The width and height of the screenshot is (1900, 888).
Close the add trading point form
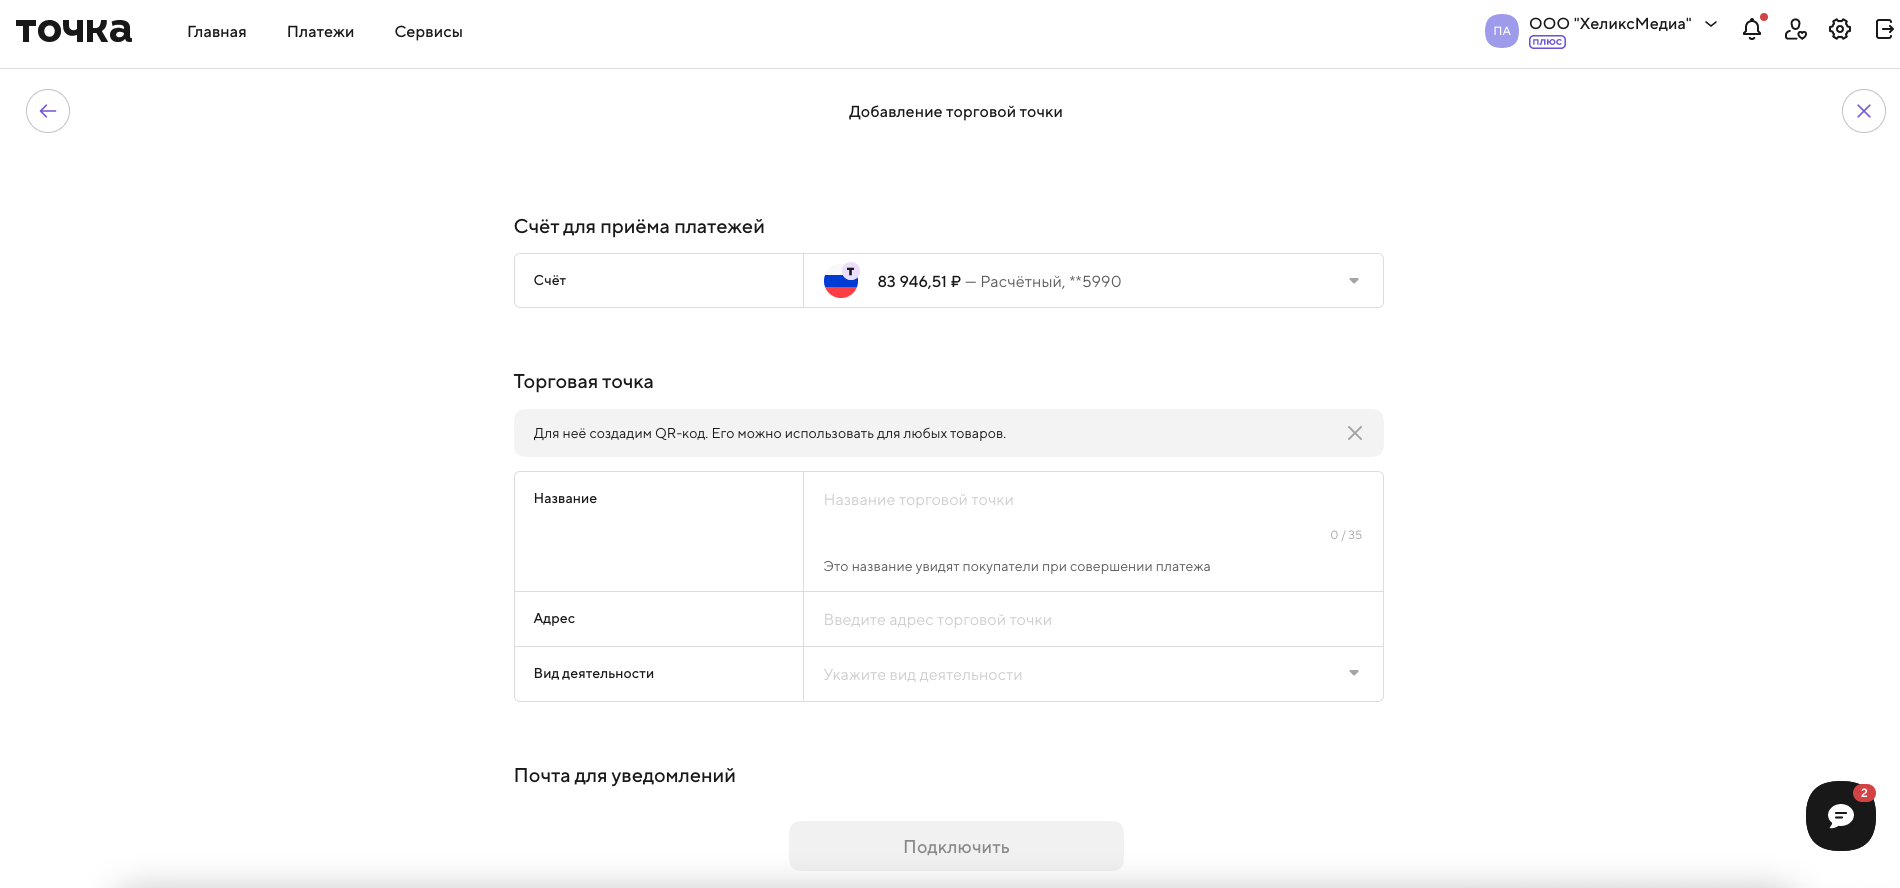tap(1864, 111)
